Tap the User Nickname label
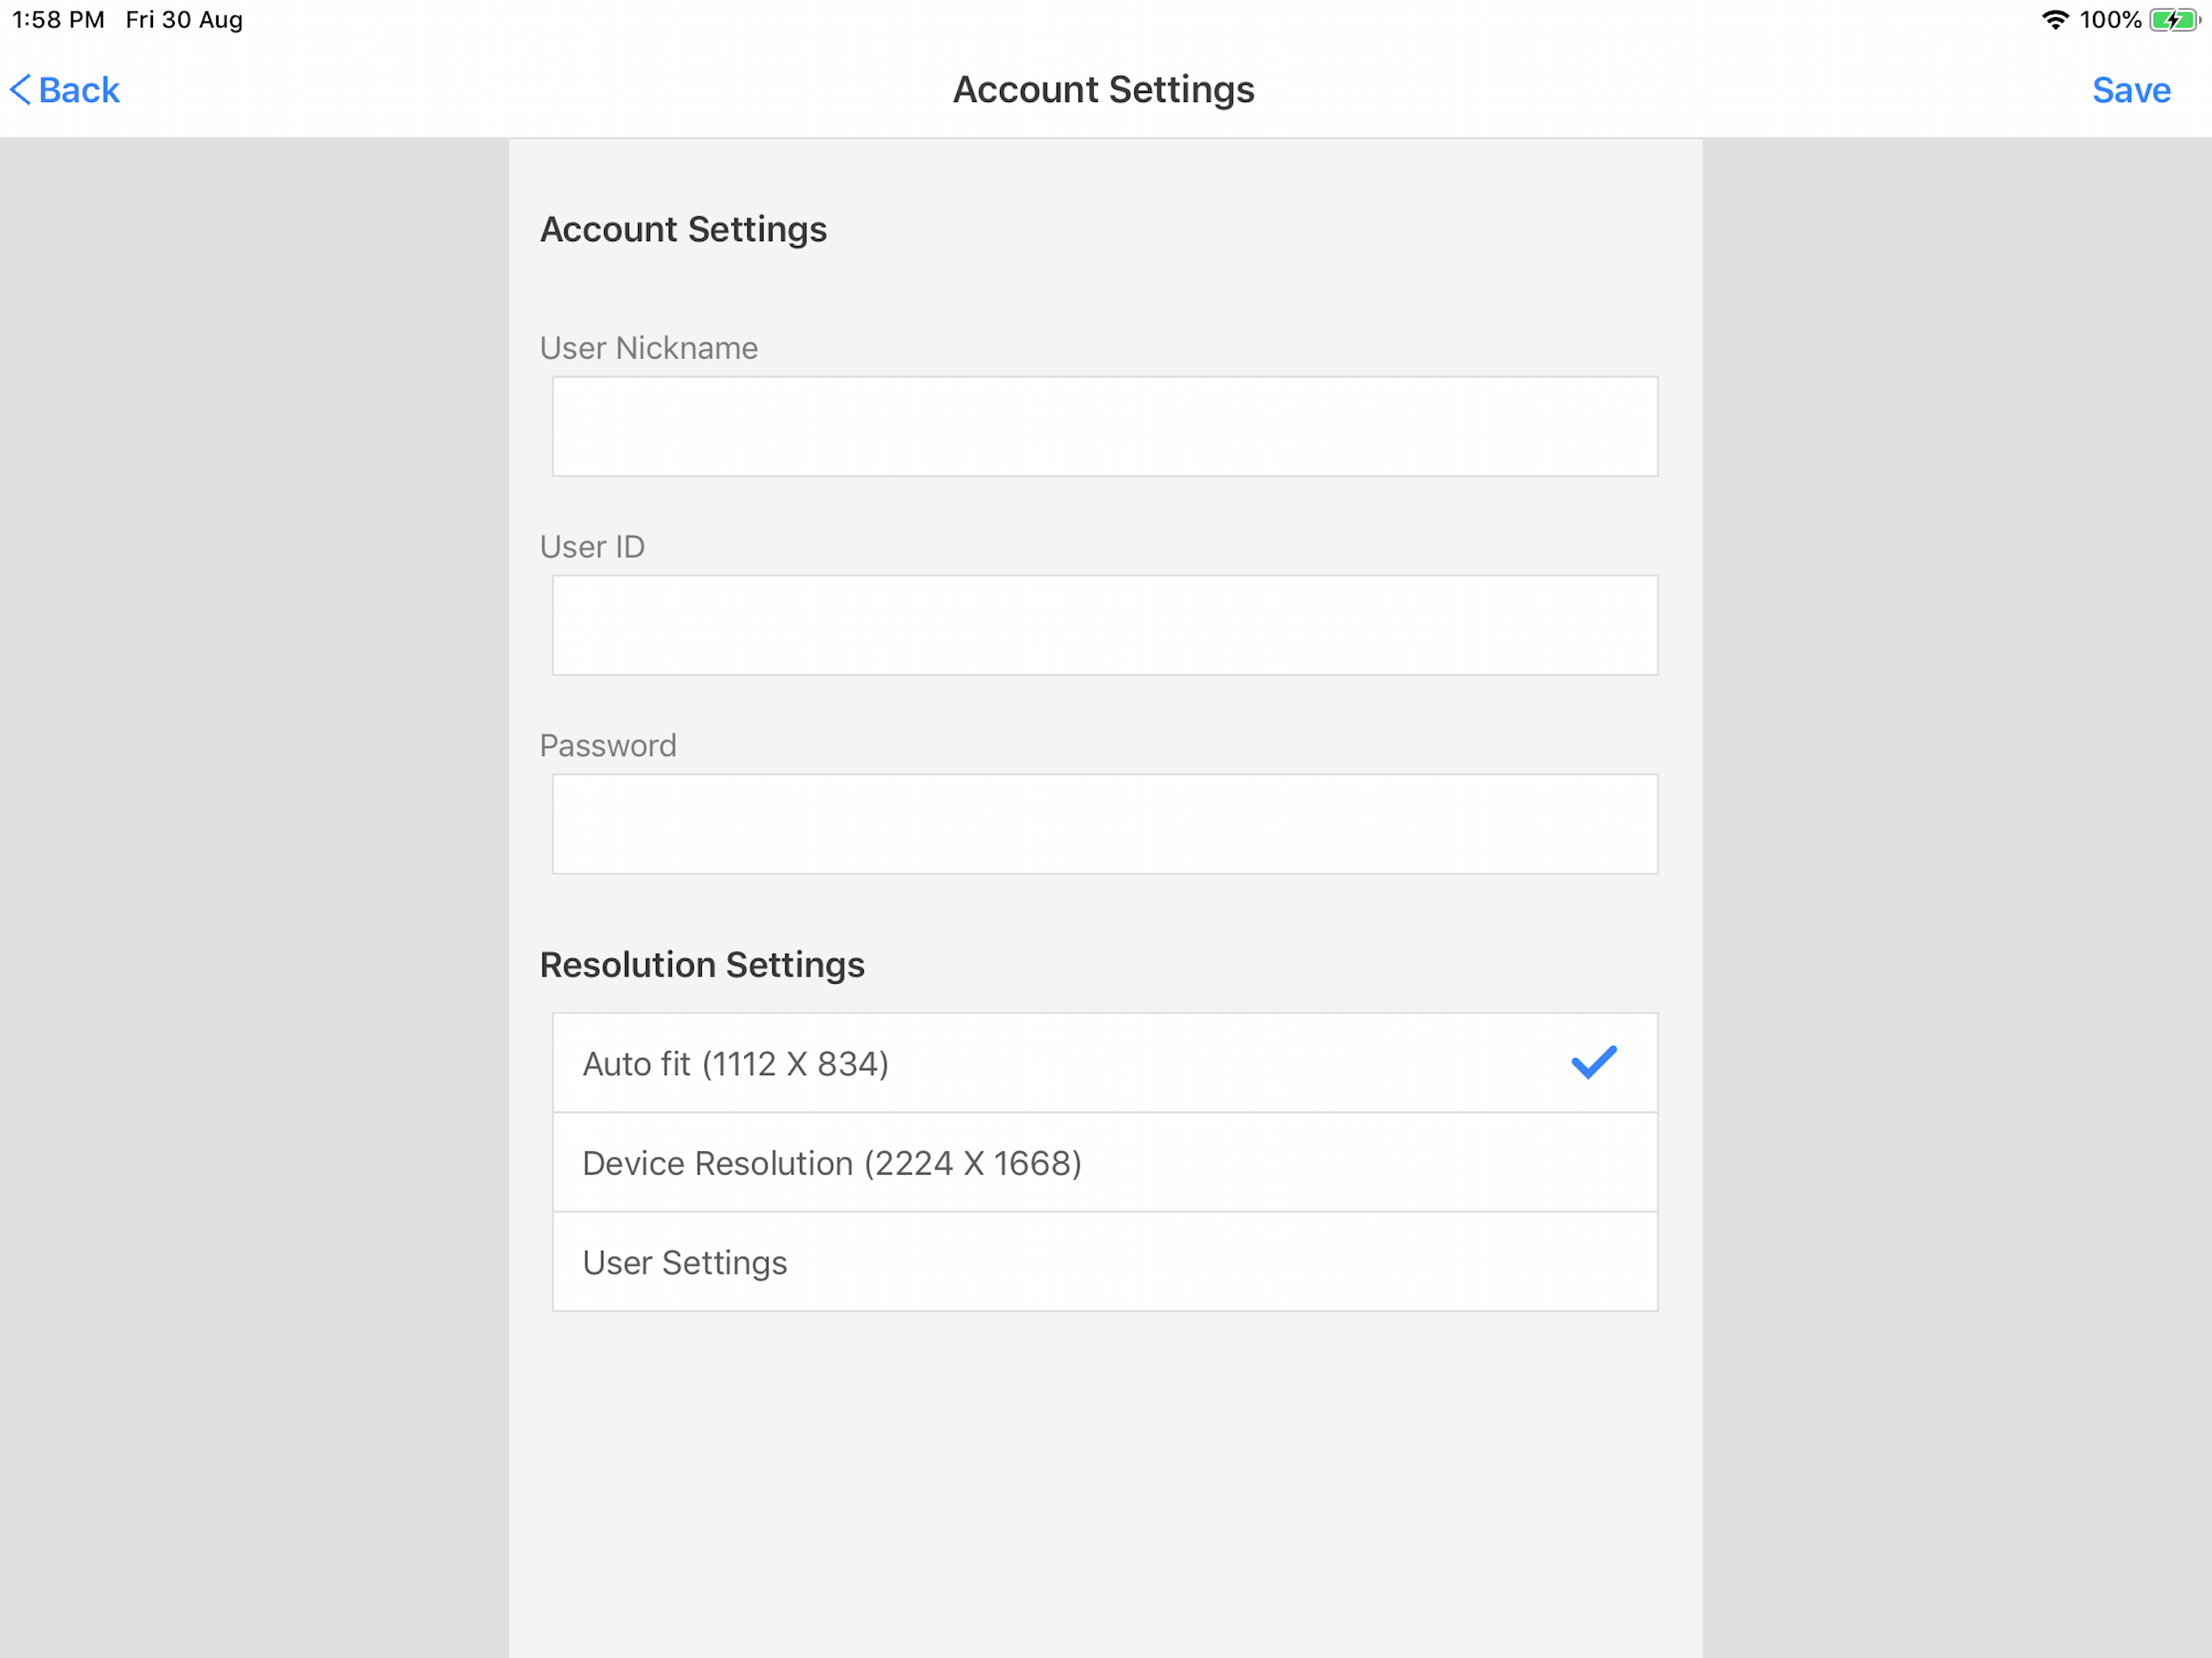The width and height of the screenshot is (2212, 1658). 649,348
